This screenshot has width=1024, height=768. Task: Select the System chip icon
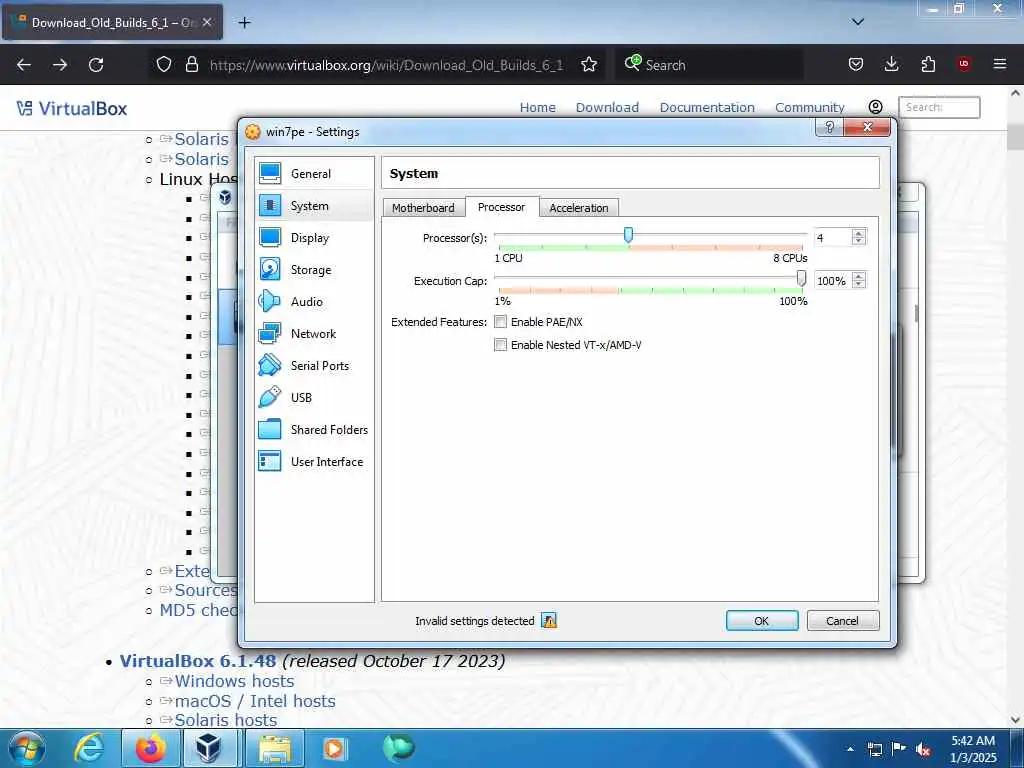(270, 206)
